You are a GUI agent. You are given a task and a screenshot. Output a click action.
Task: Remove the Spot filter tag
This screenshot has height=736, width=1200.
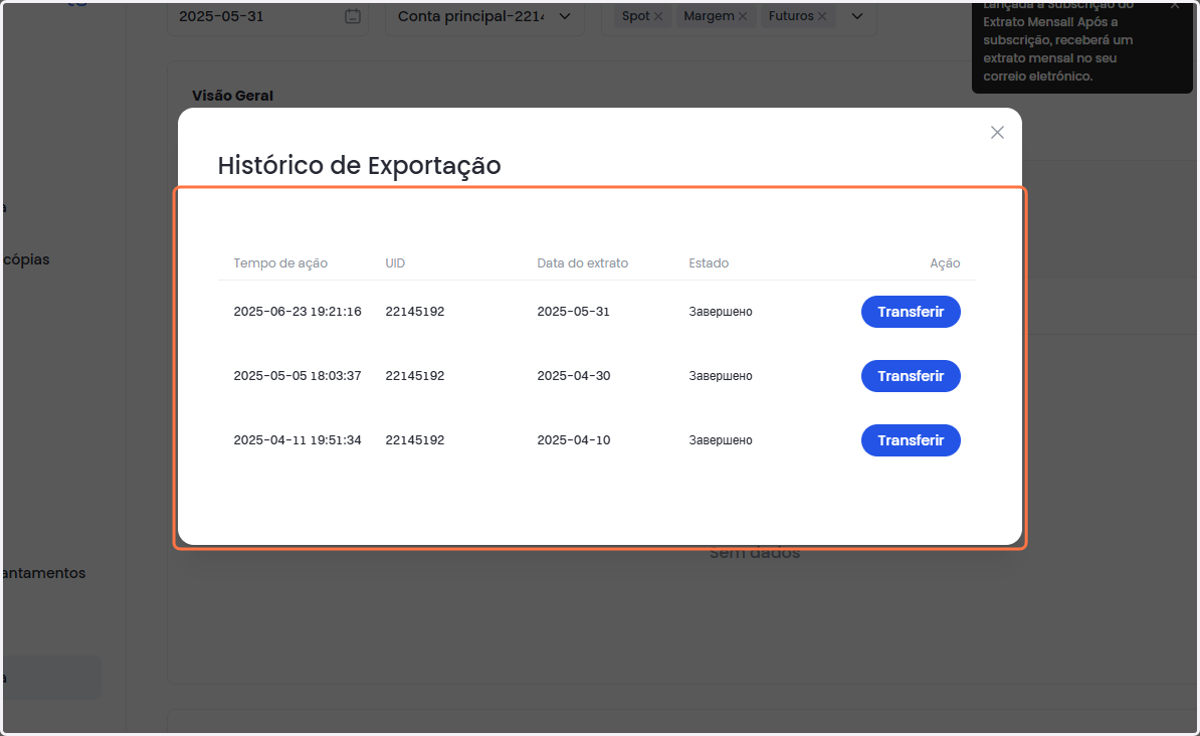coord(657,17)
